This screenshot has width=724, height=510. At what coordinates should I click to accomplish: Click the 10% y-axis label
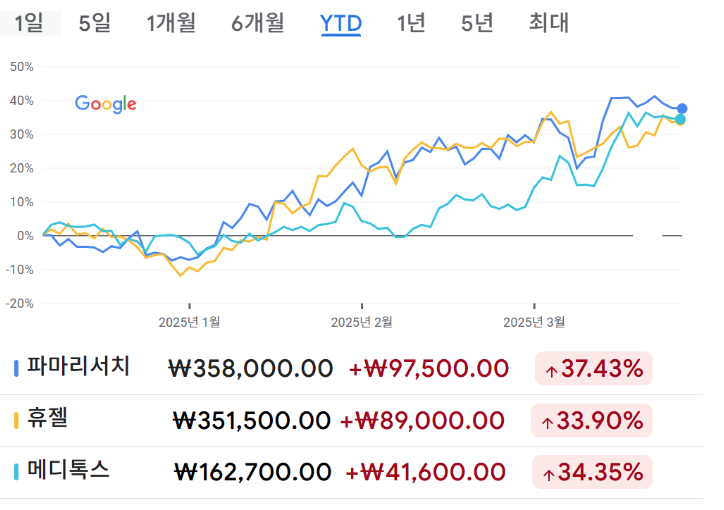pos(22,202)
